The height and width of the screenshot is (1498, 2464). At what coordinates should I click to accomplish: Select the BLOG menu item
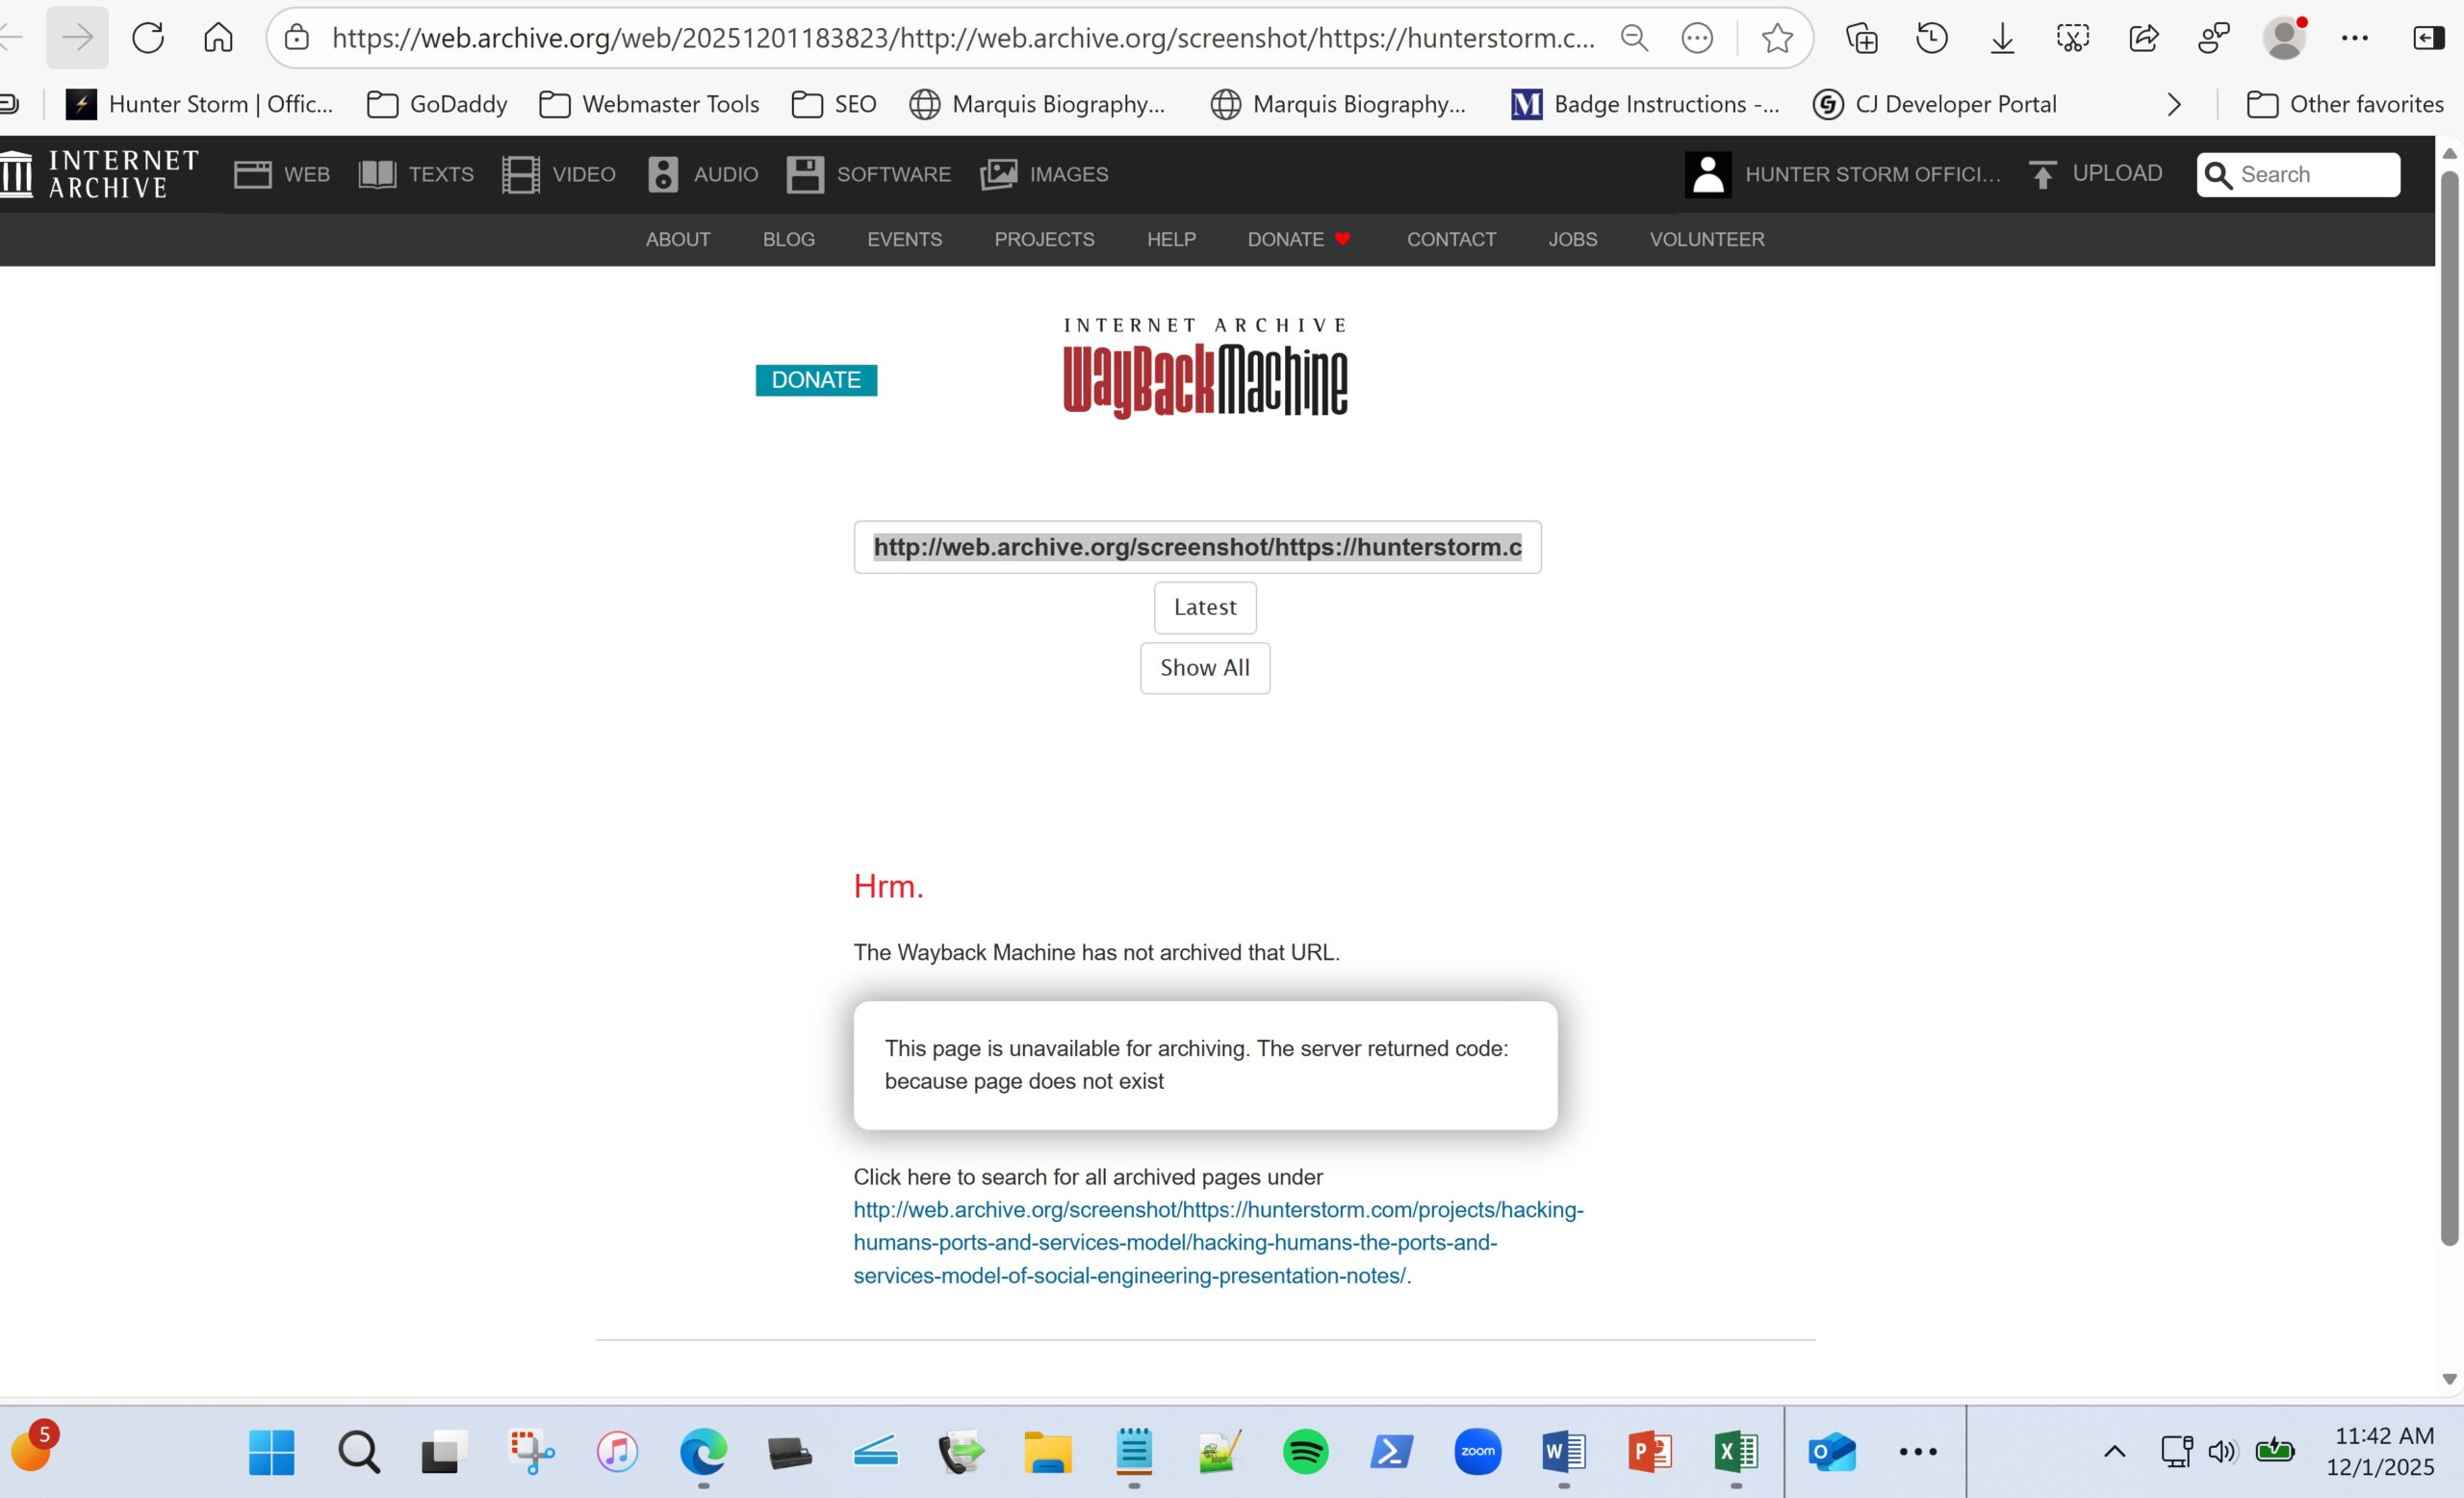(x=788, y=239)
